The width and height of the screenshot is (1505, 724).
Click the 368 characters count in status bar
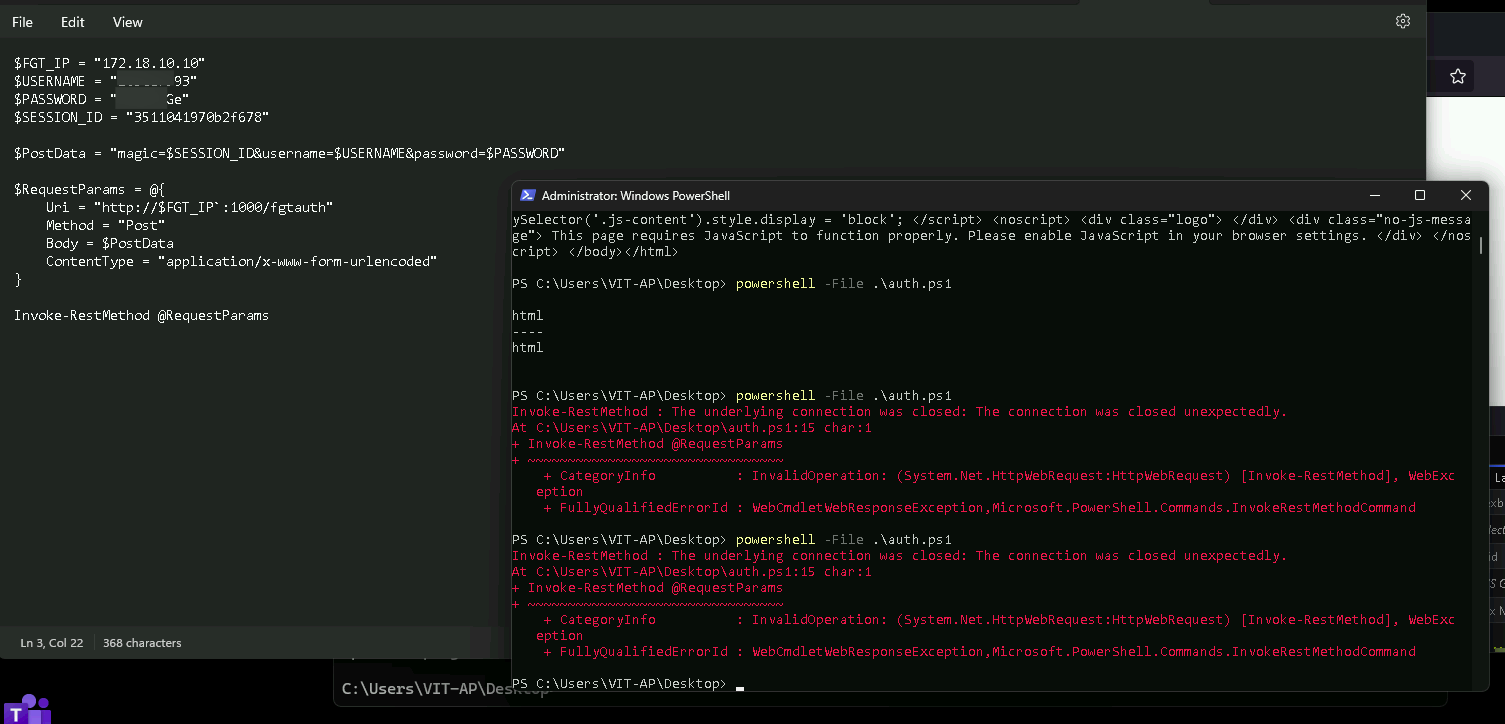coord(142,643)
